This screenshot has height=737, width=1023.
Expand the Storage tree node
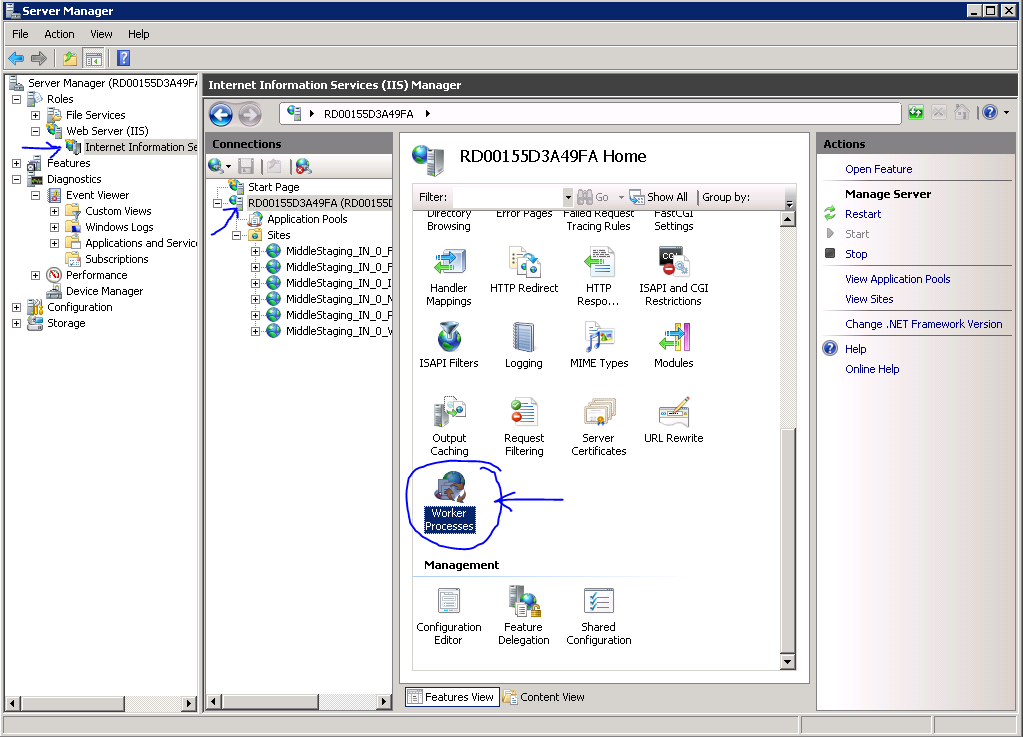(17, 323)
